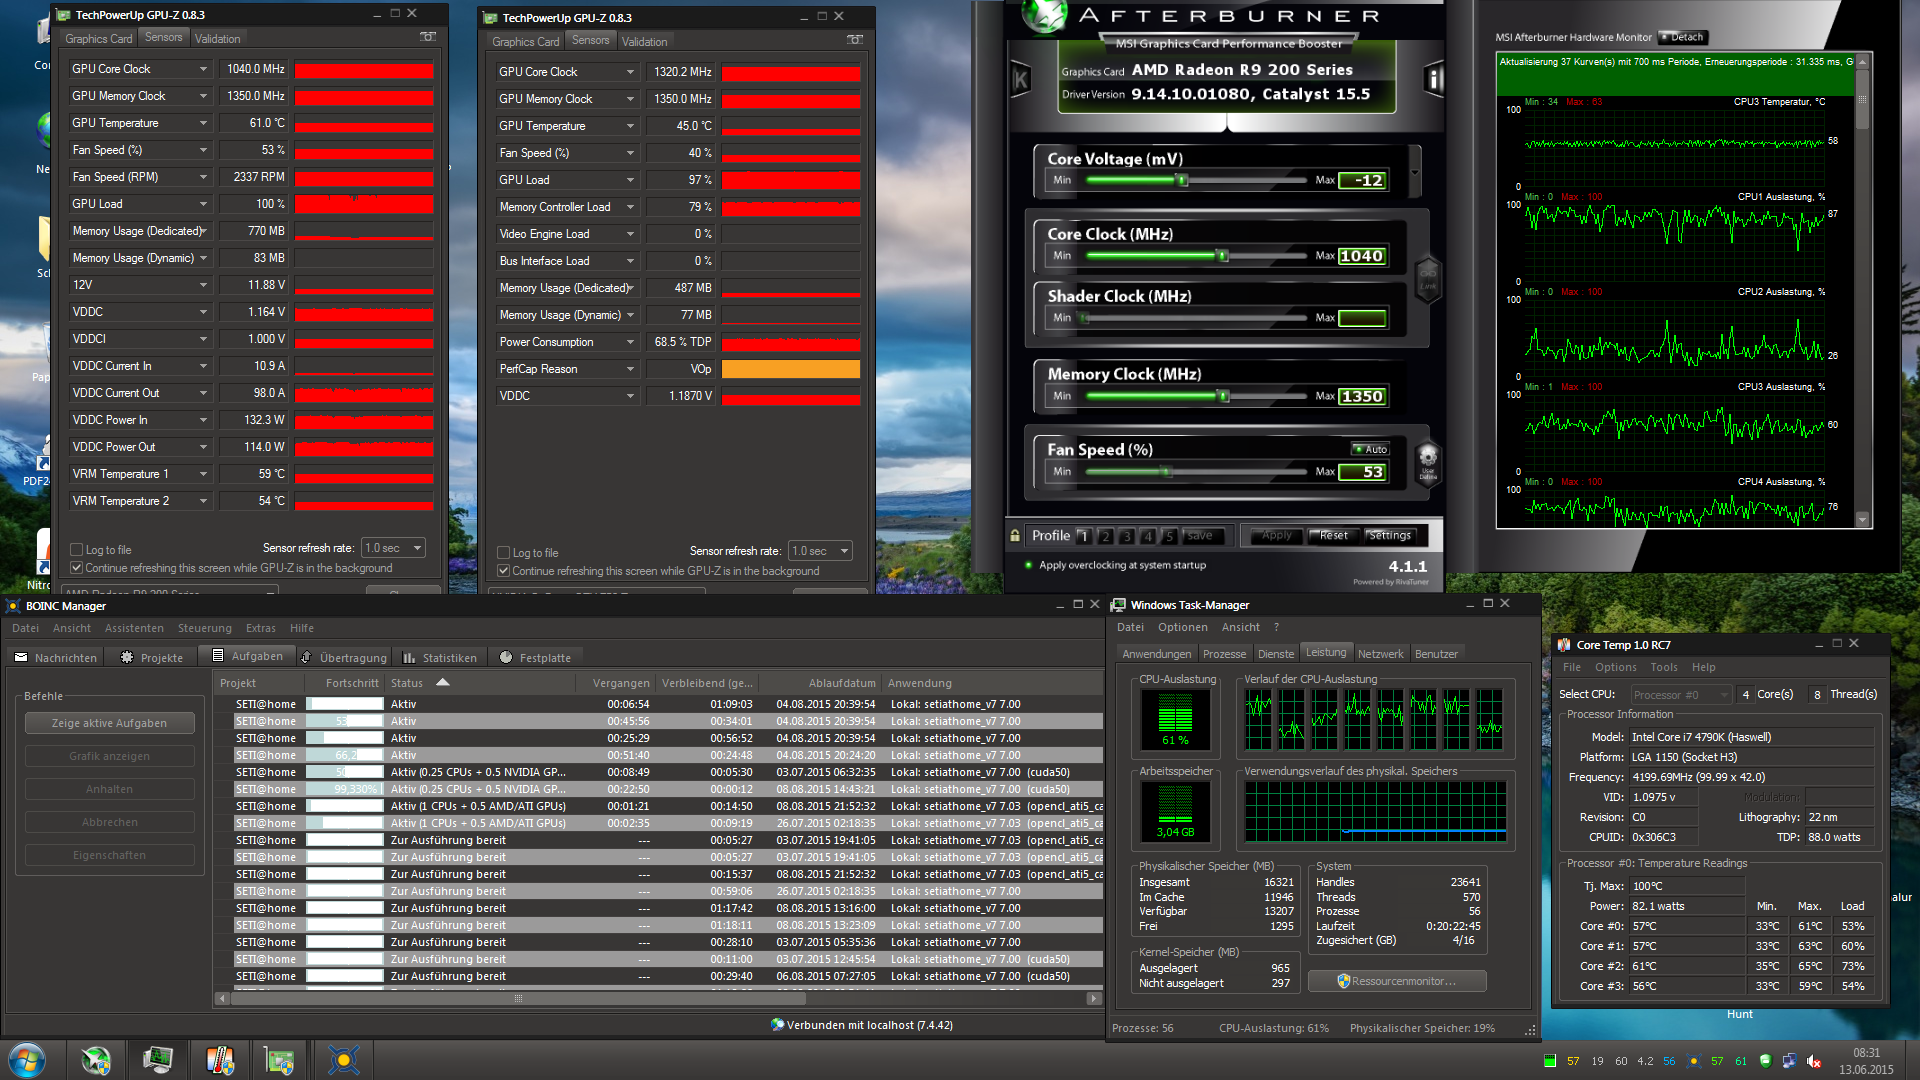
Task: Click Settings button in Afterburner
Action: click(1389, 536)
